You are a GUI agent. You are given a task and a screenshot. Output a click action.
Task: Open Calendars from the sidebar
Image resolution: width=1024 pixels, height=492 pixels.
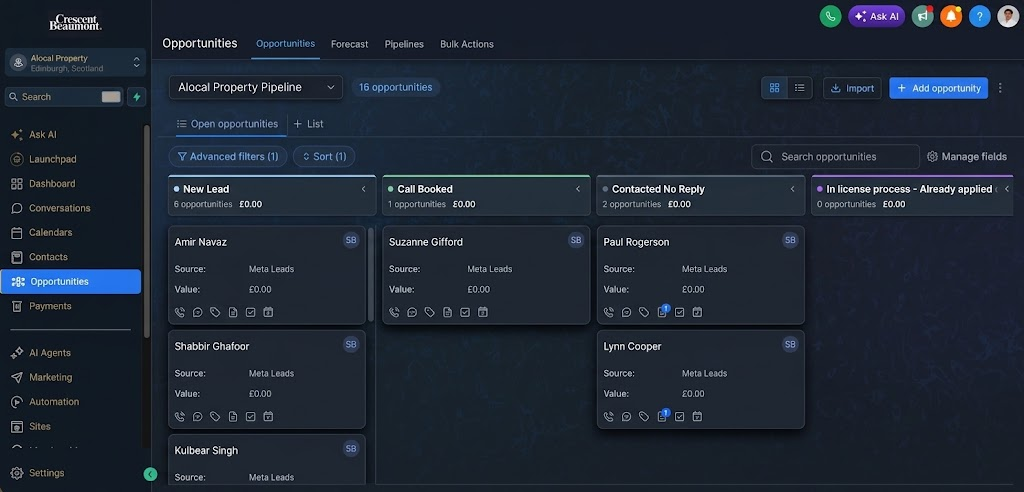42,233
